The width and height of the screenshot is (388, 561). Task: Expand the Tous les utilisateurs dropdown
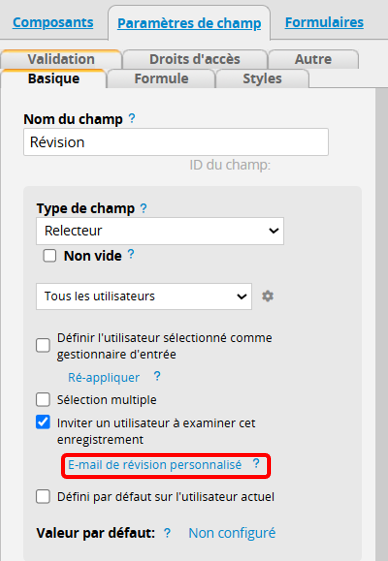click(x=144, y=296)
